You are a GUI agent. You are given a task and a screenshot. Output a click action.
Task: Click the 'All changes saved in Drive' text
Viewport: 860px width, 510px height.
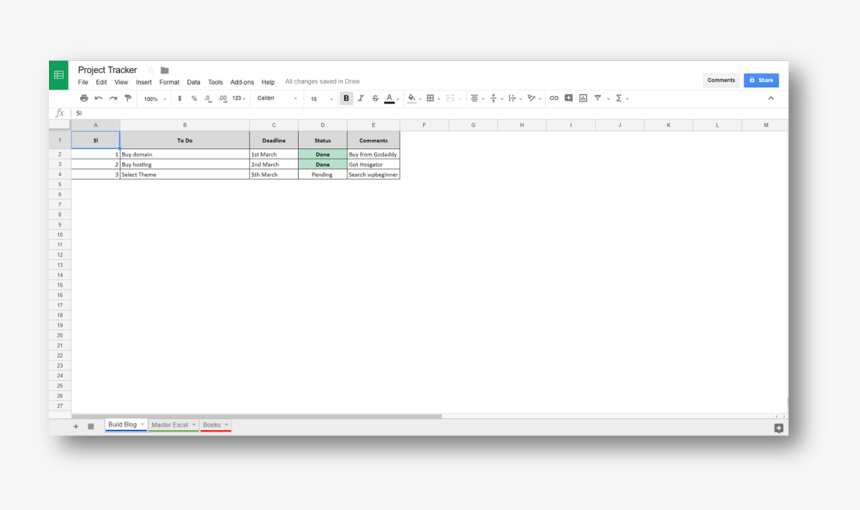click(322, 82)
